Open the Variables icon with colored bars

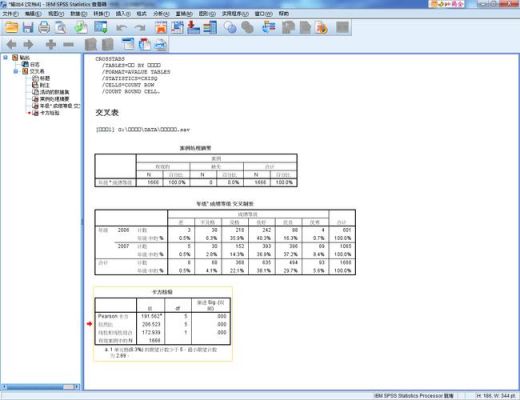[x=210, y=27]
